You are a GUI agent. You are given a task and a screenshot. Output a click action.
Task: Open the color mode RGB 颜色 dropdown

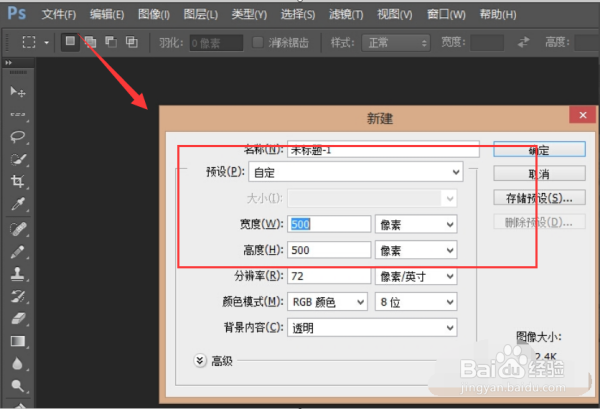(x=327, y=302)
